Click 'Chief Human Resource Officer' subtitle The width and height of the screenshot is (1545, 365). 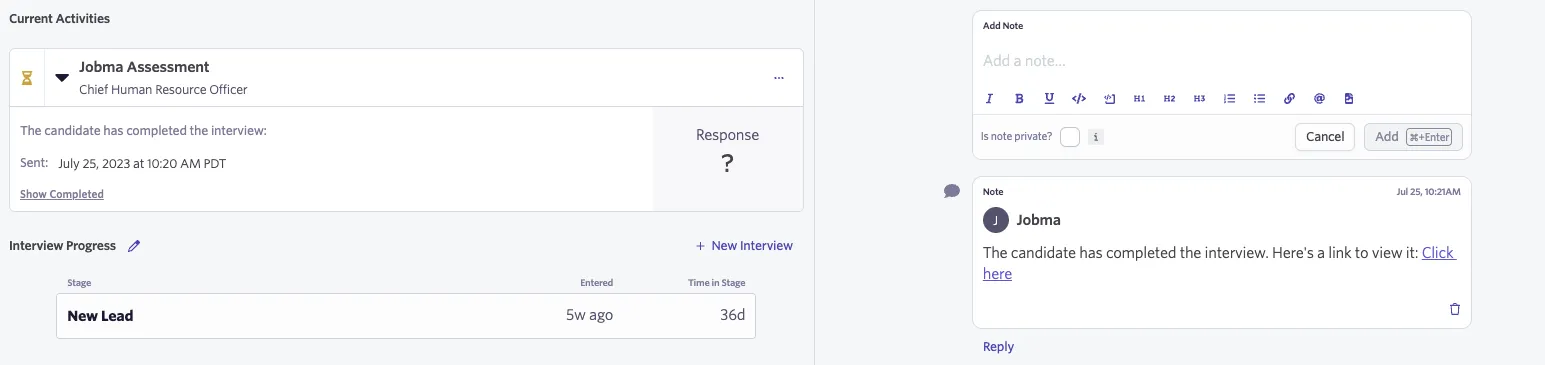[x=163, y=90]
